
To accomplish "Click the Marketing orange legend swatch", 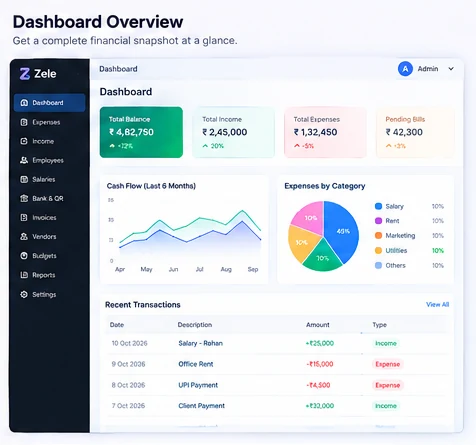I will pyautogui.click(x=378, y=235).
